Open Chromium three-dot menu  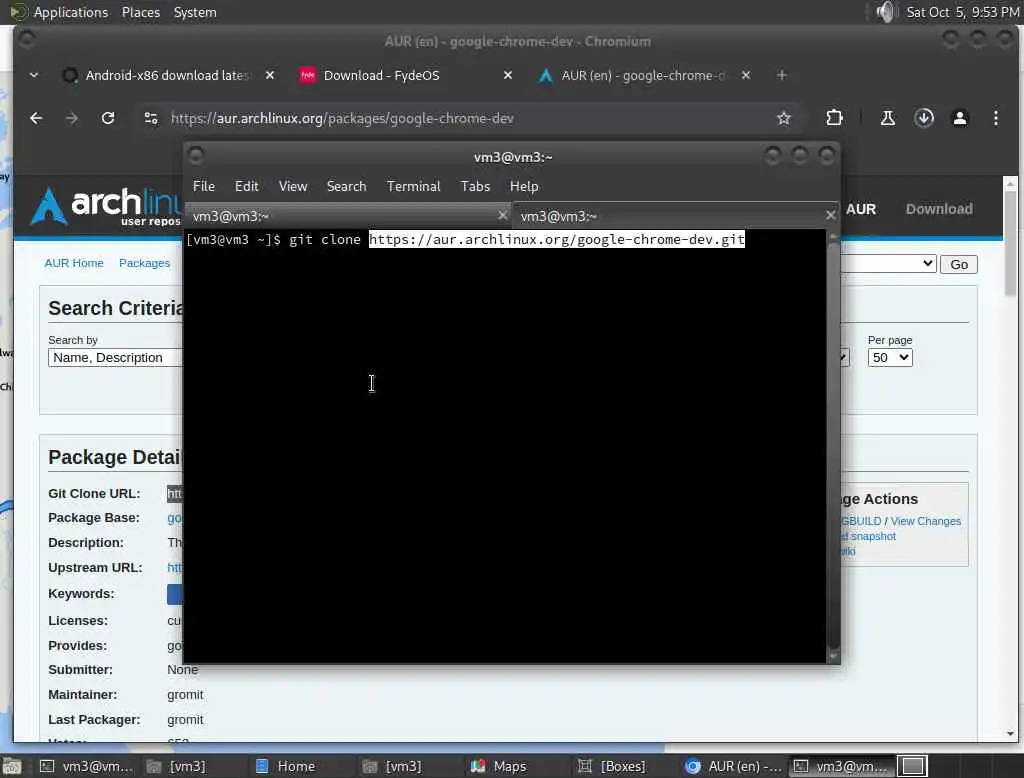coord(996,118)
